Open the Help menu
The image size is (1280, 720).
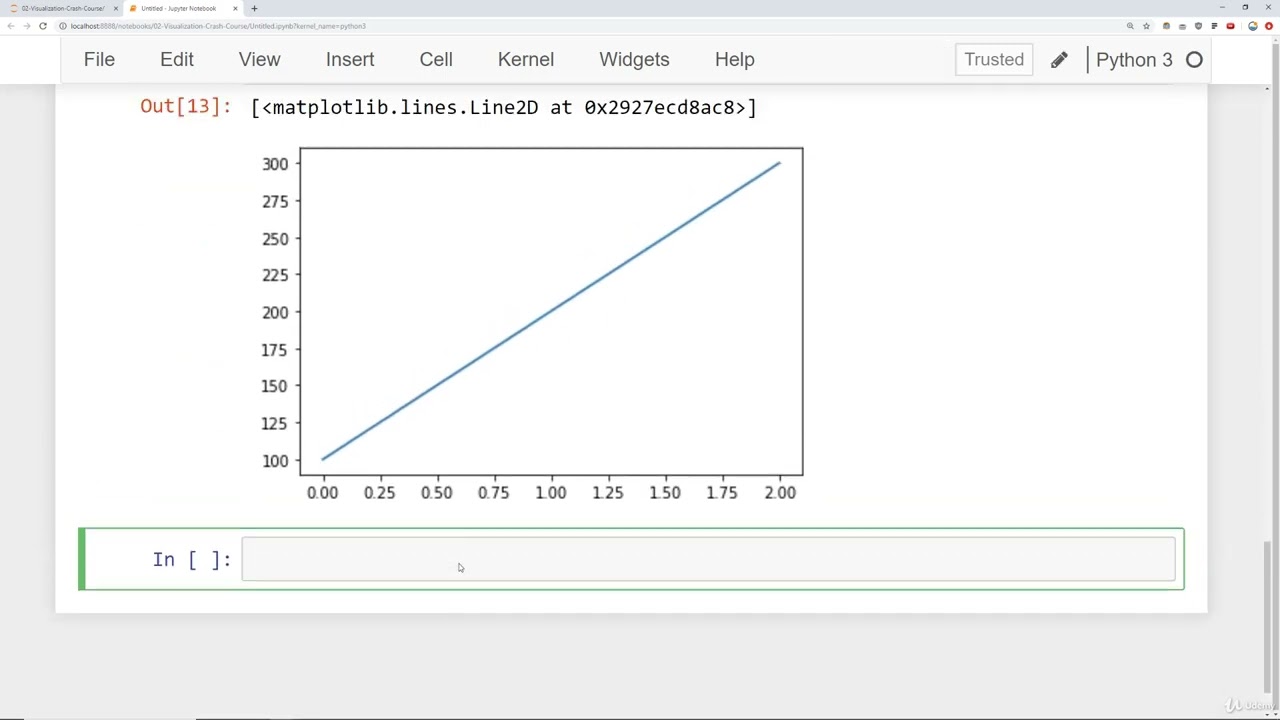734,59
